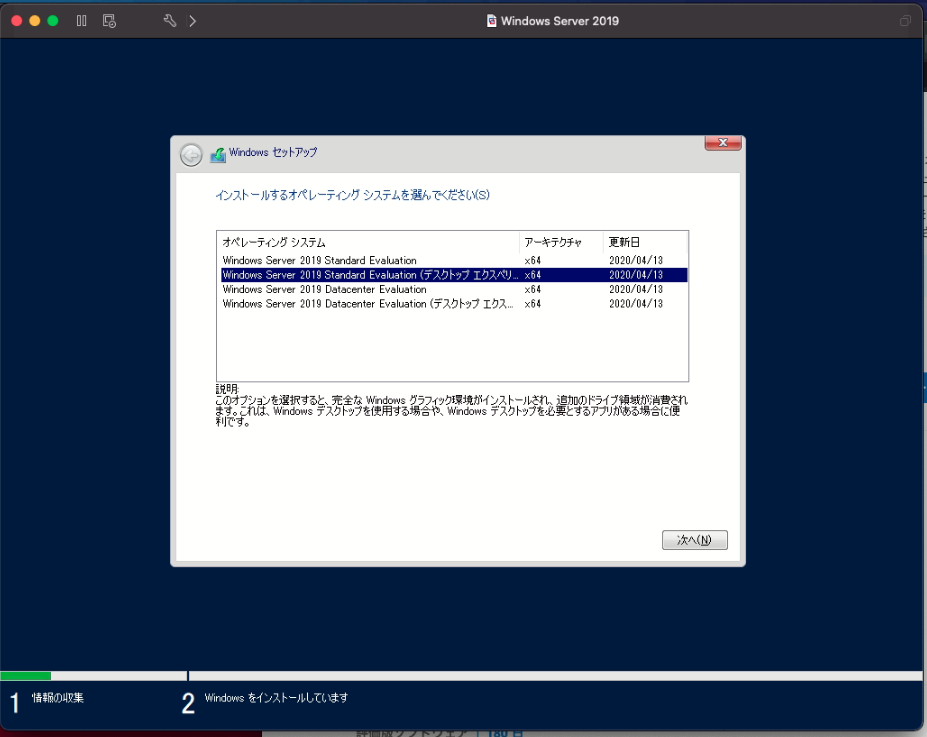The height and width of the screenshot is (737, 927).
Task: Pause the virtual machine
Action: pyautogui.click(x=82, y=21)
